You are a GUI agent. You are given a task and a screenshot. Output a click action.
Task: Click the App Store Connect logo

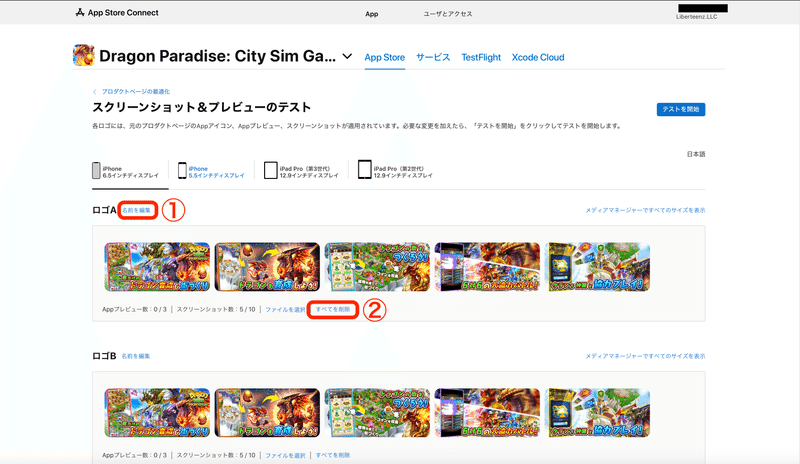[117, 13]
